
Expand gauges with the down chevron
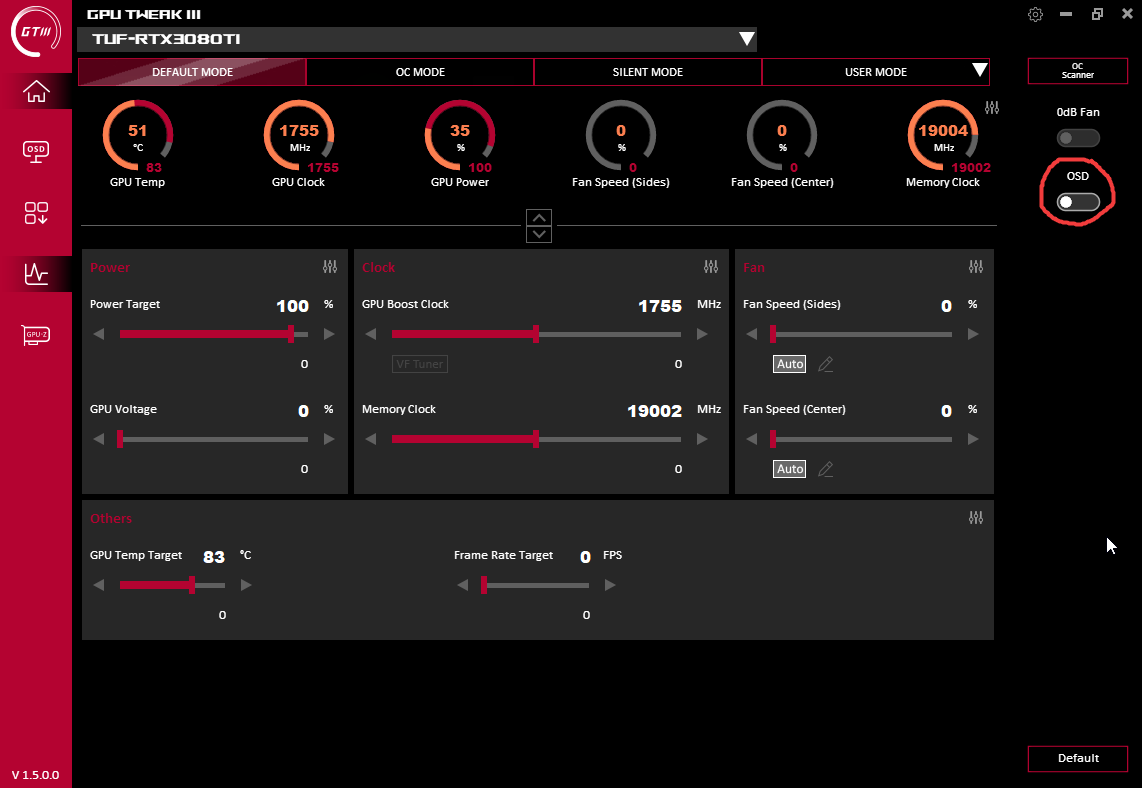click(539, 234)
